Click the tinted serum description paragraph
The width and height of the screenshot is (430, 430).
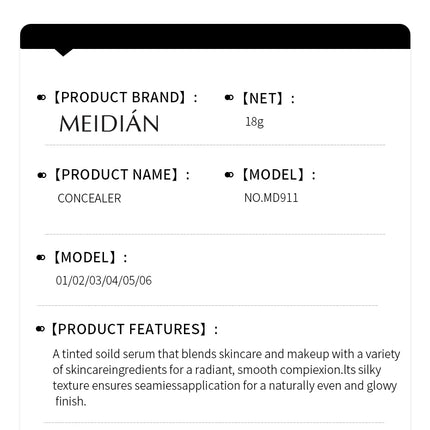click(226, 377)
